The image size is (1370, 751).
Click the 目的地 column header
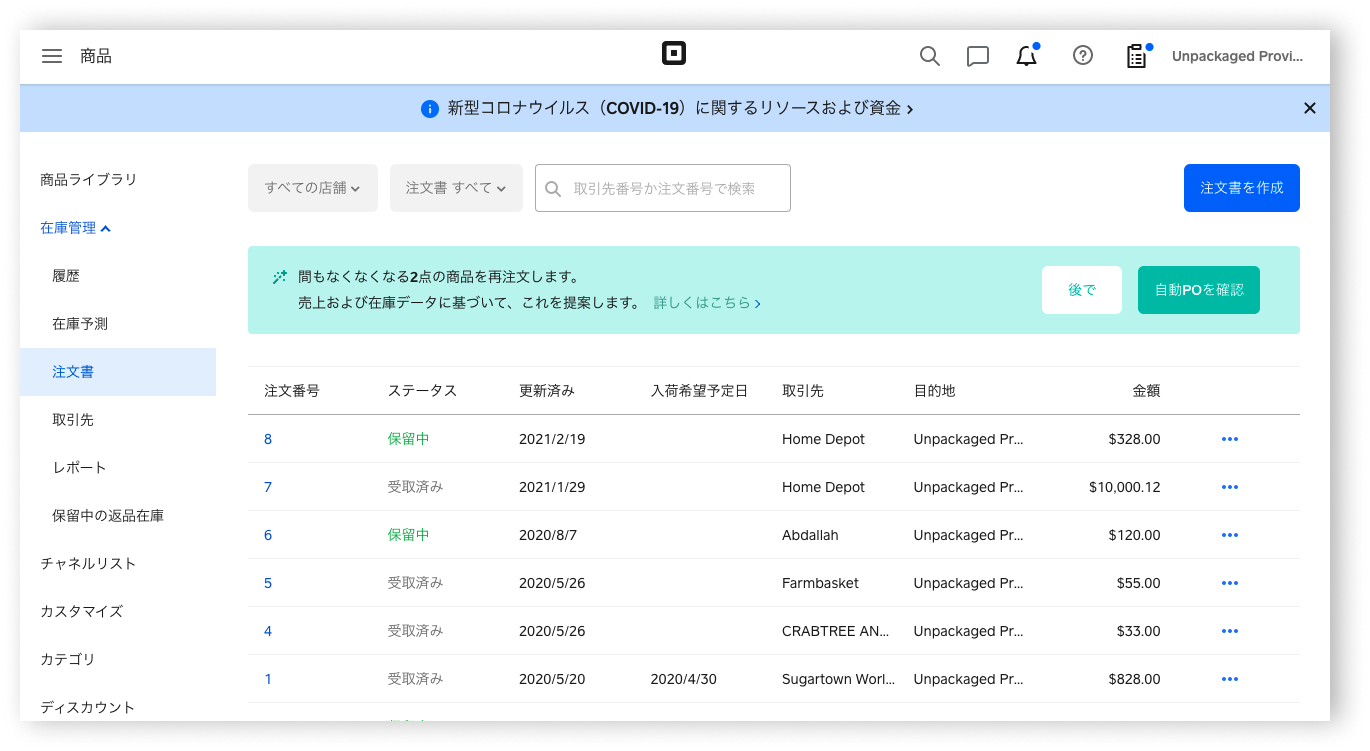934,391
